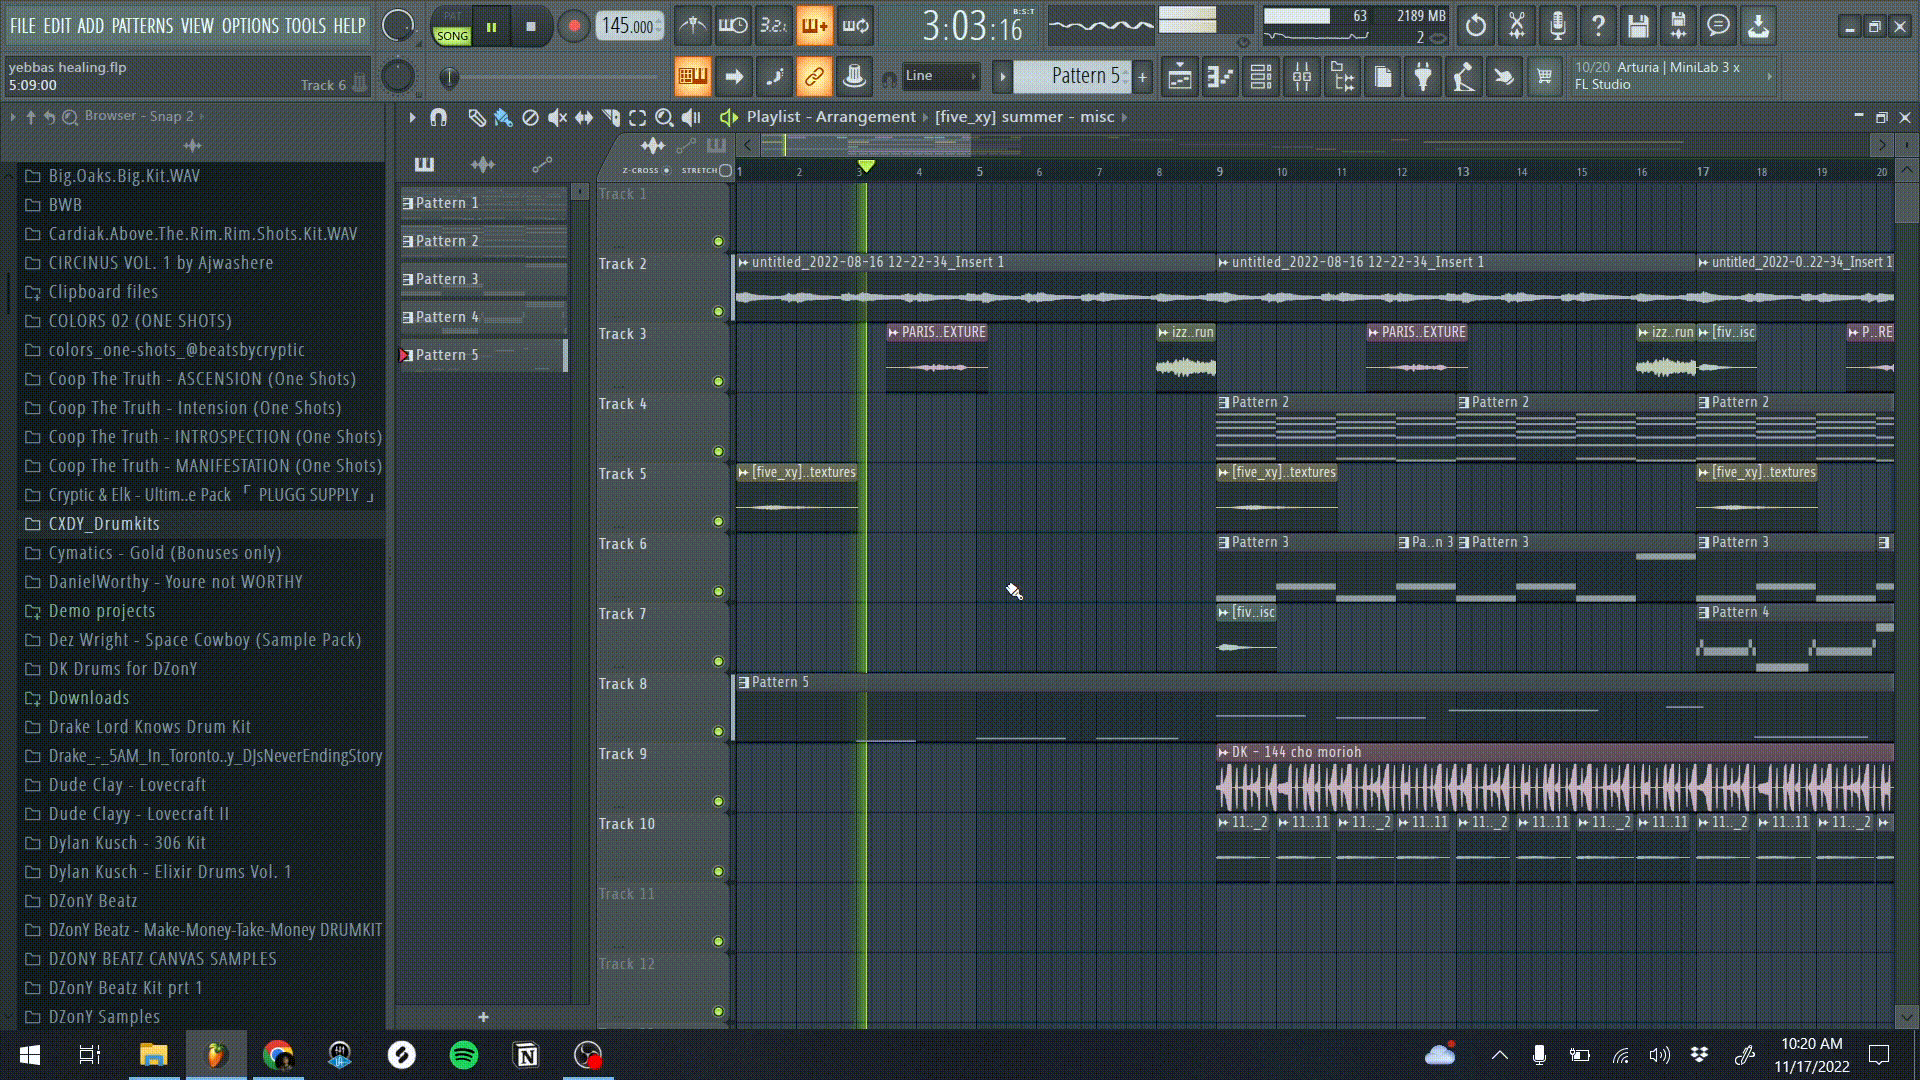Open the TOOLS menu
This screenshot has width=1920, height=1080.
tap(305, 26)
